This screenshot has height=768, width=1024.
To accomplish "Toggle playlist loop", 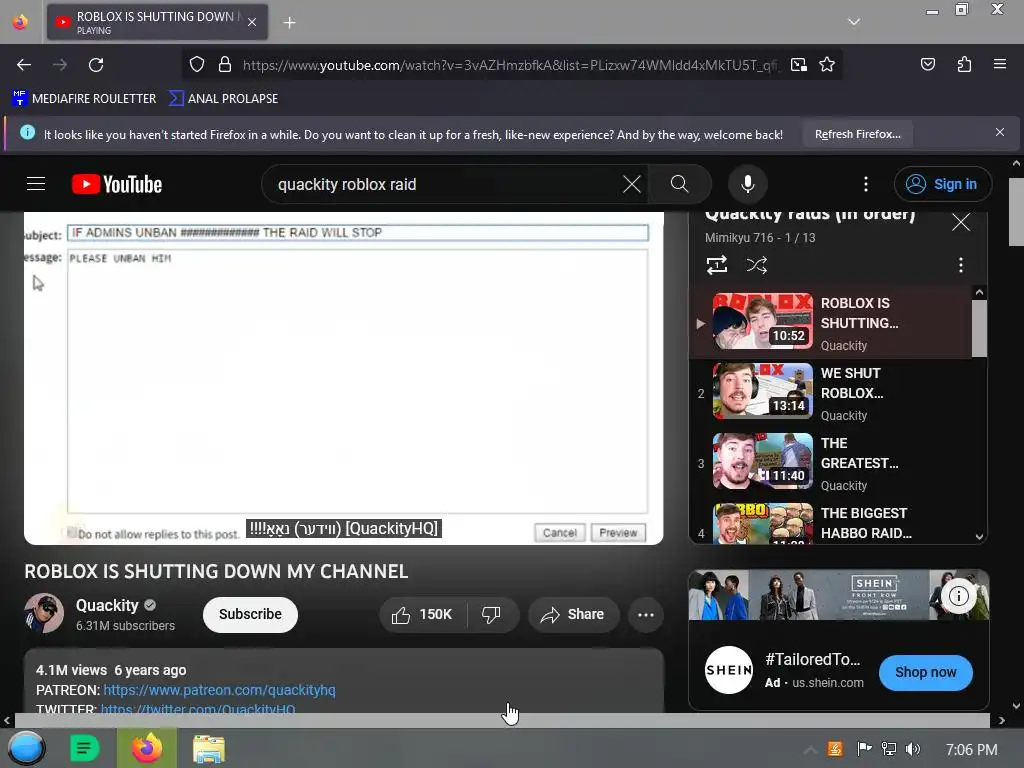I will pyautogui.click(x=716, y=265).
